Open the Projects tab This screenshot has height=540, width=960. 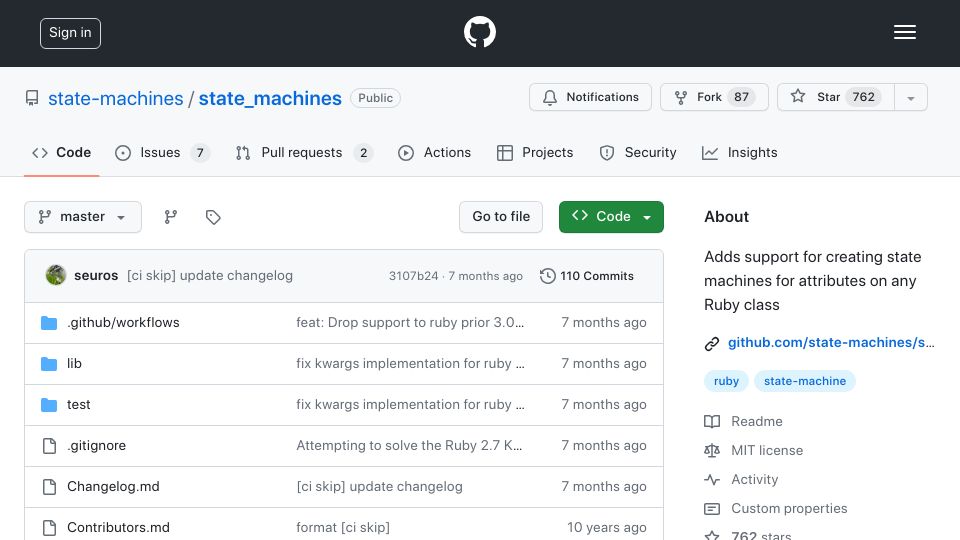[x=535, y=152]
